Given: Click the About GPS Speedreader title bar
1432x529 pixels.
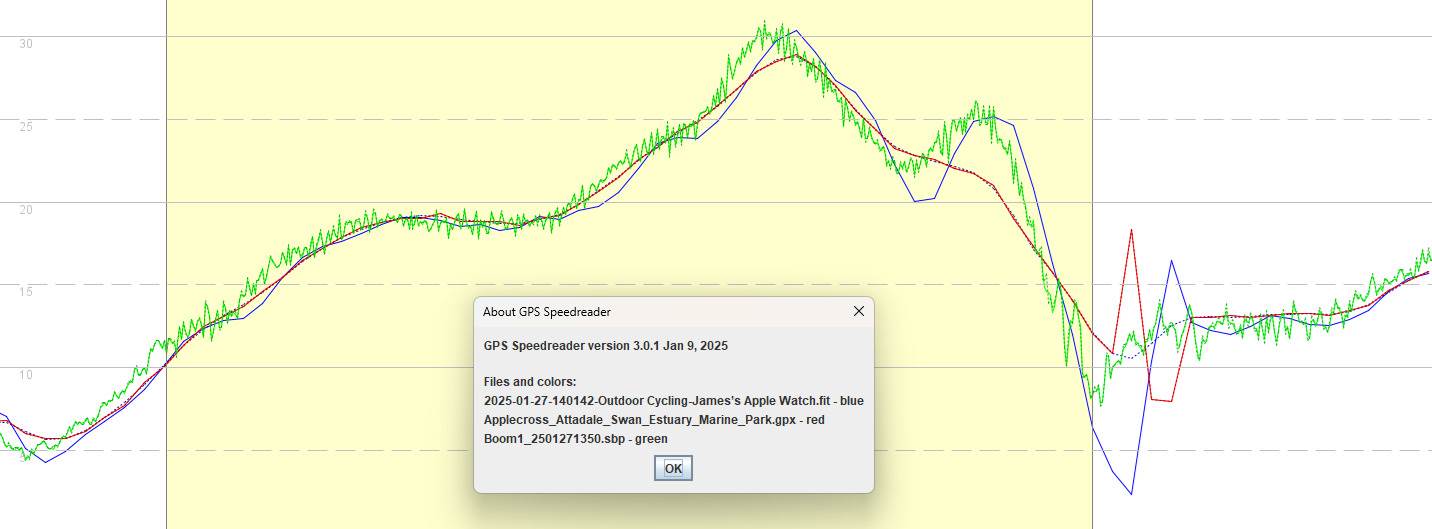Looking at the screenshot, I should (x=650, y=311).
